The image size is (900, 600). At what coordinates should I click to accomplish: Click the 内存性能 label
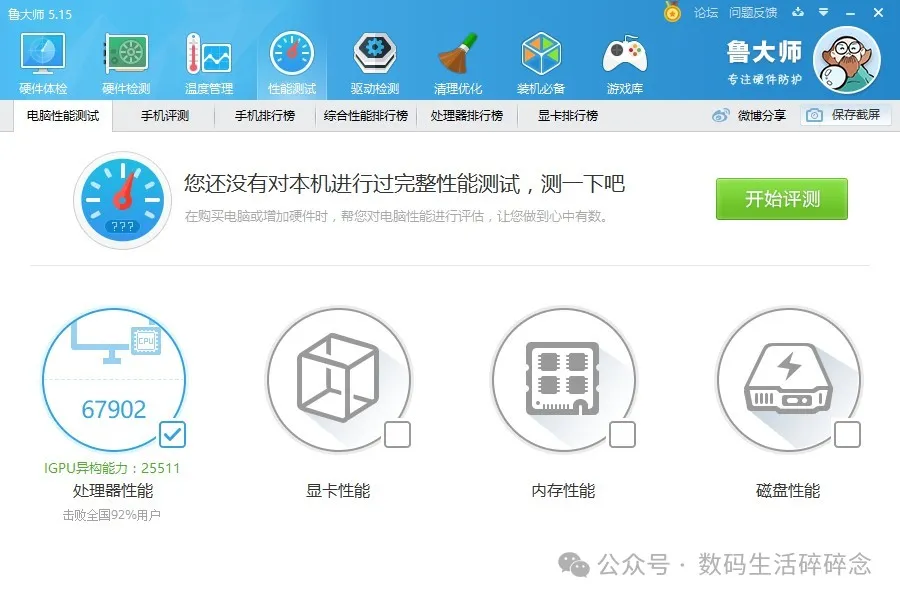coord(563,490)
